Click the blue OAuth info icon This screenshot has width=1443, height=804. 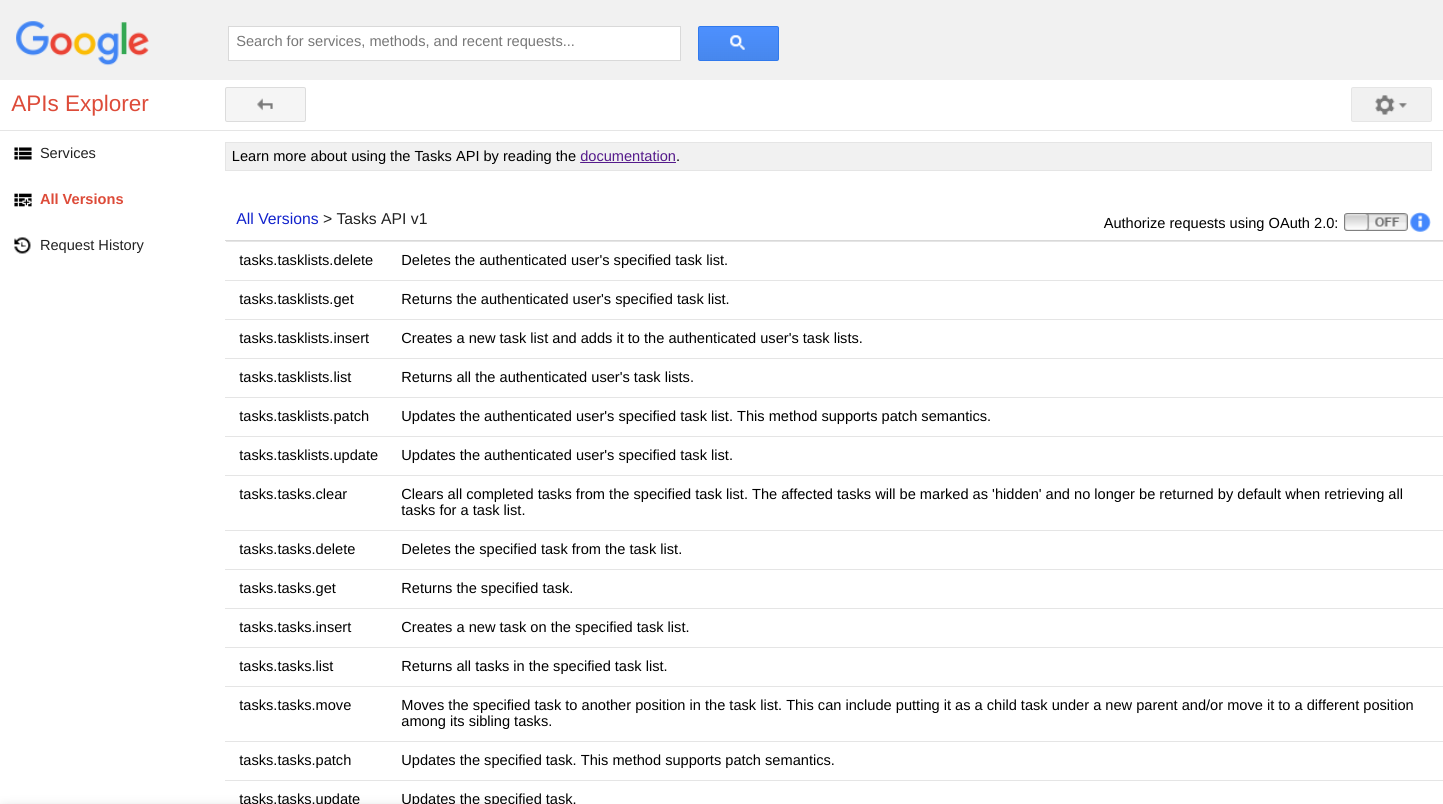pos(1420,222)
